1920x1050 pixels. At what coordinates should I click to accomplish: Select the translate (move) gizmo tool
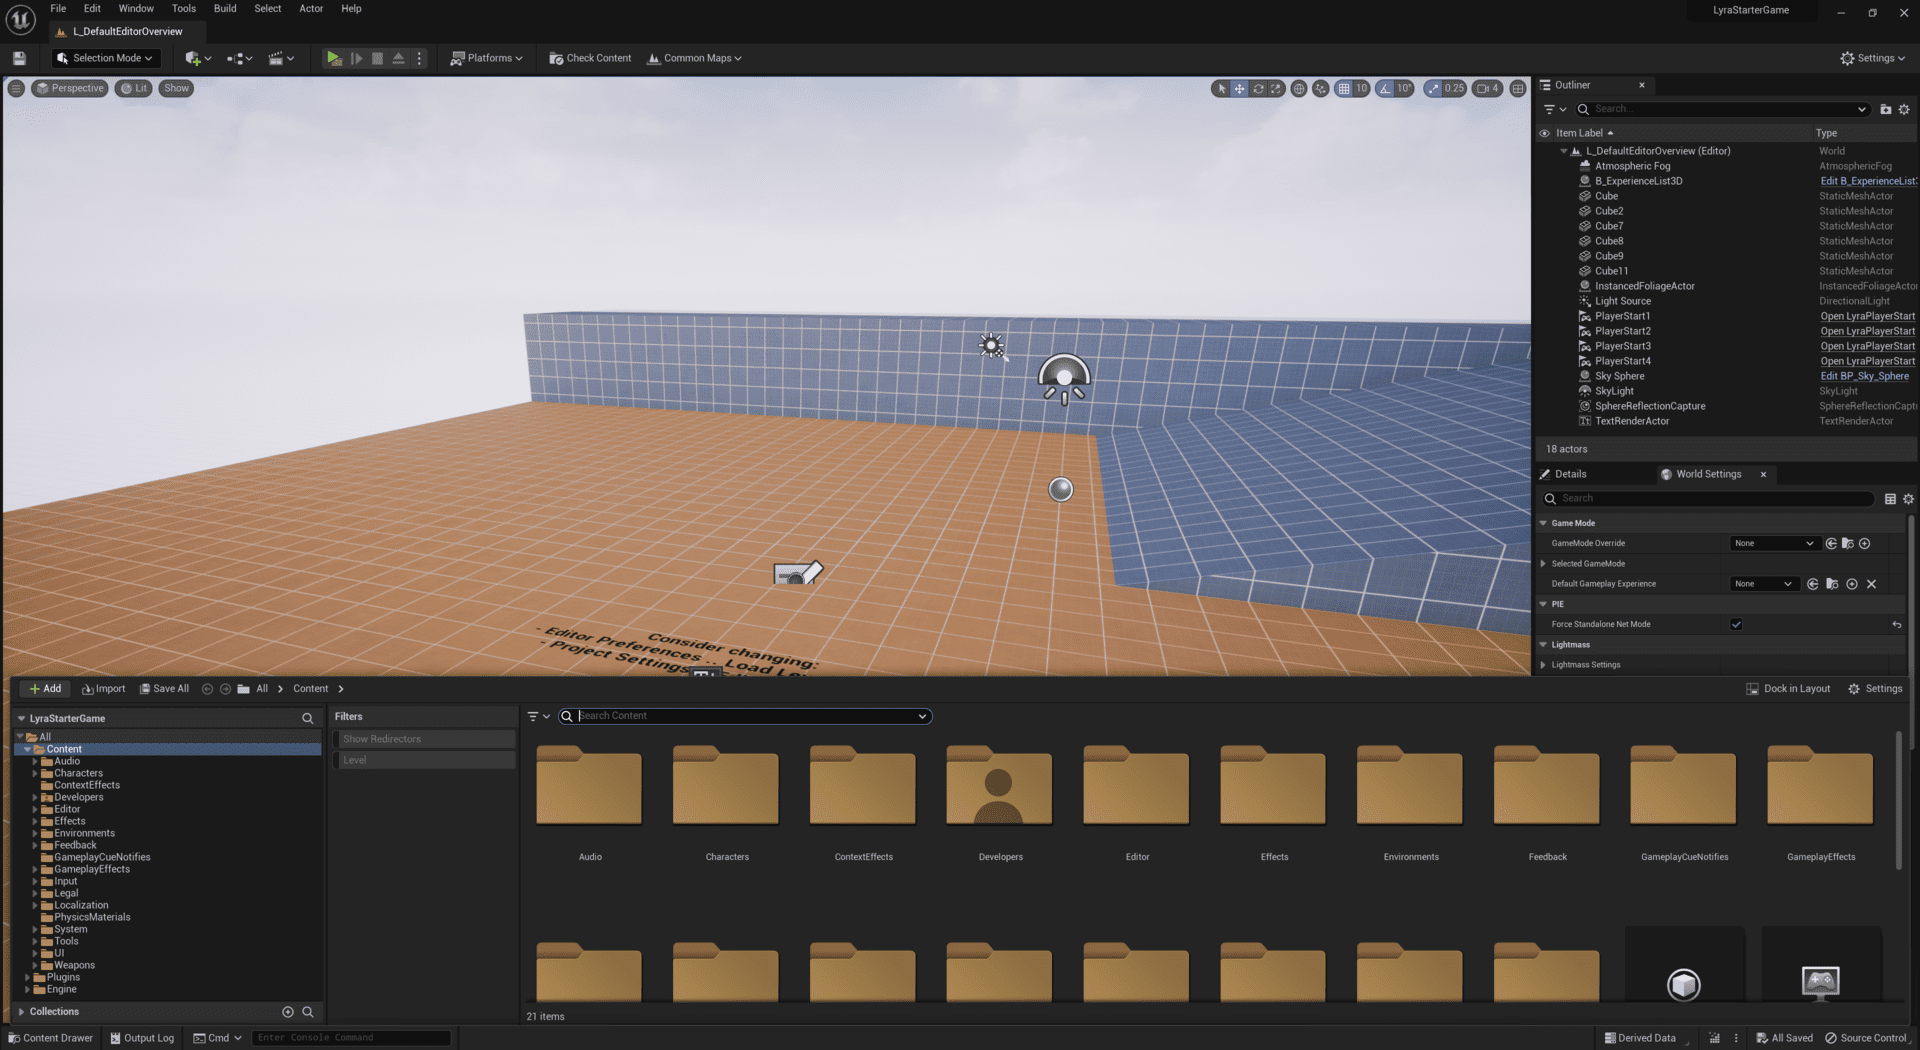click(1239, 89)
